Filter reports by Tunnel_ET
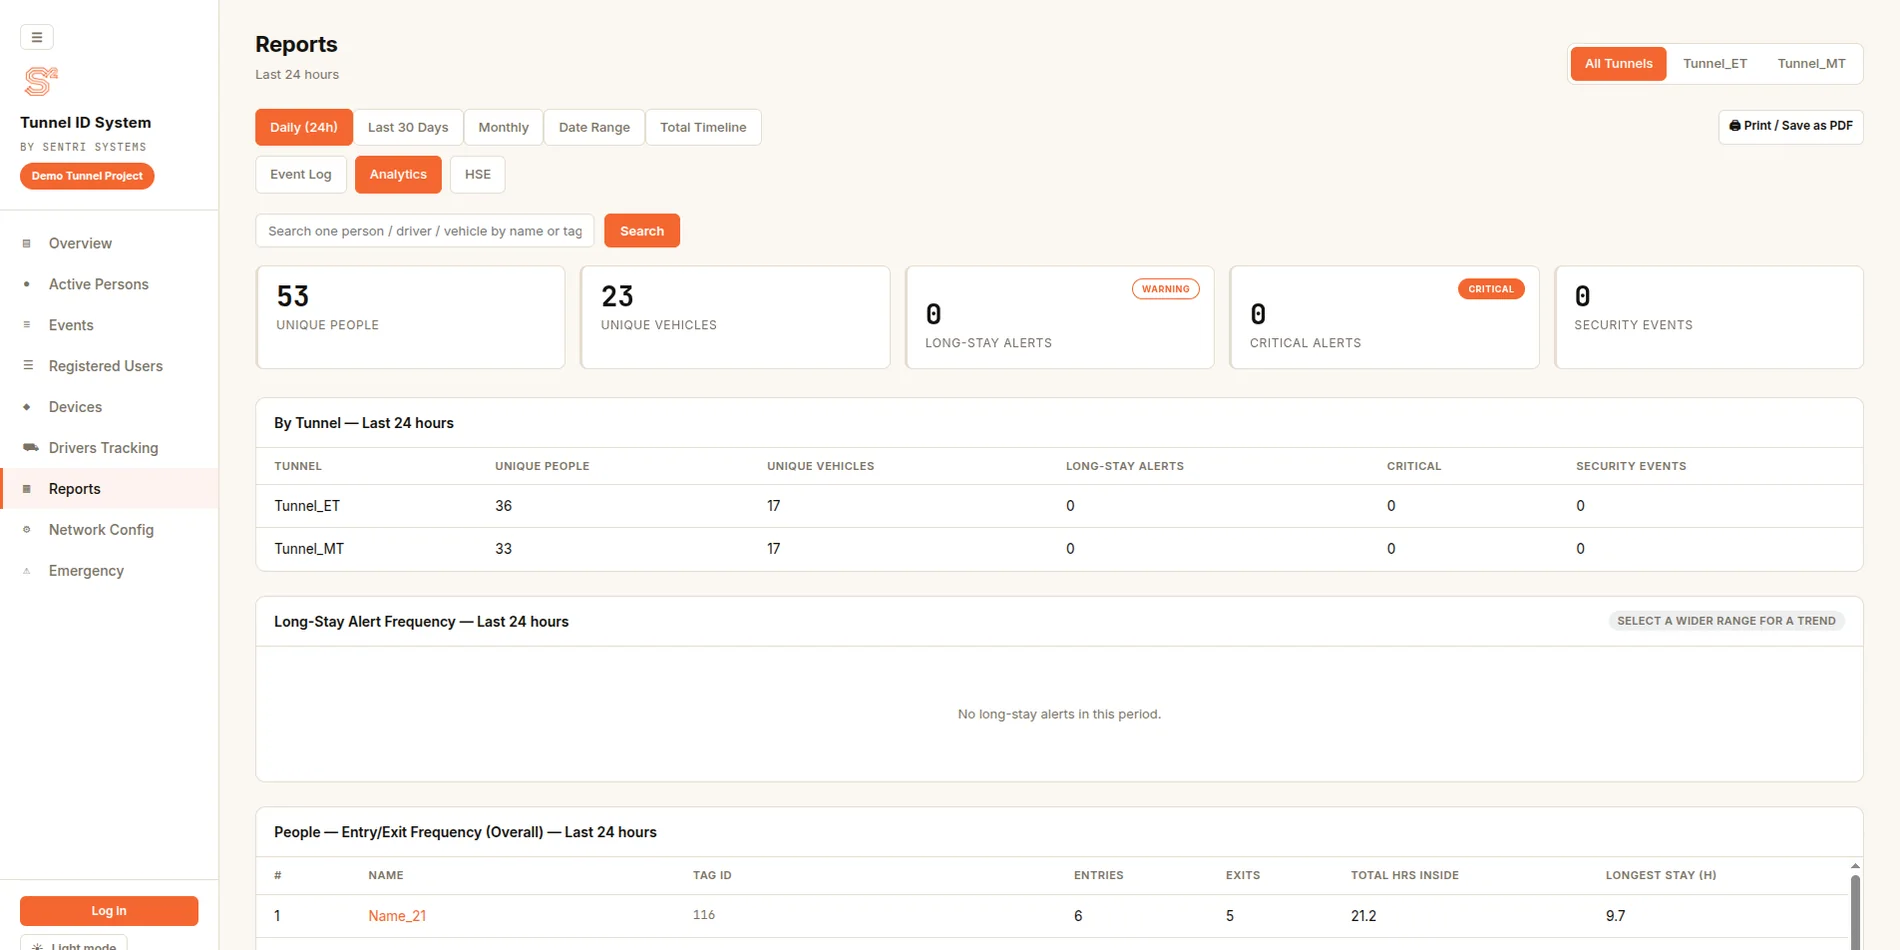 (1714, 64)
